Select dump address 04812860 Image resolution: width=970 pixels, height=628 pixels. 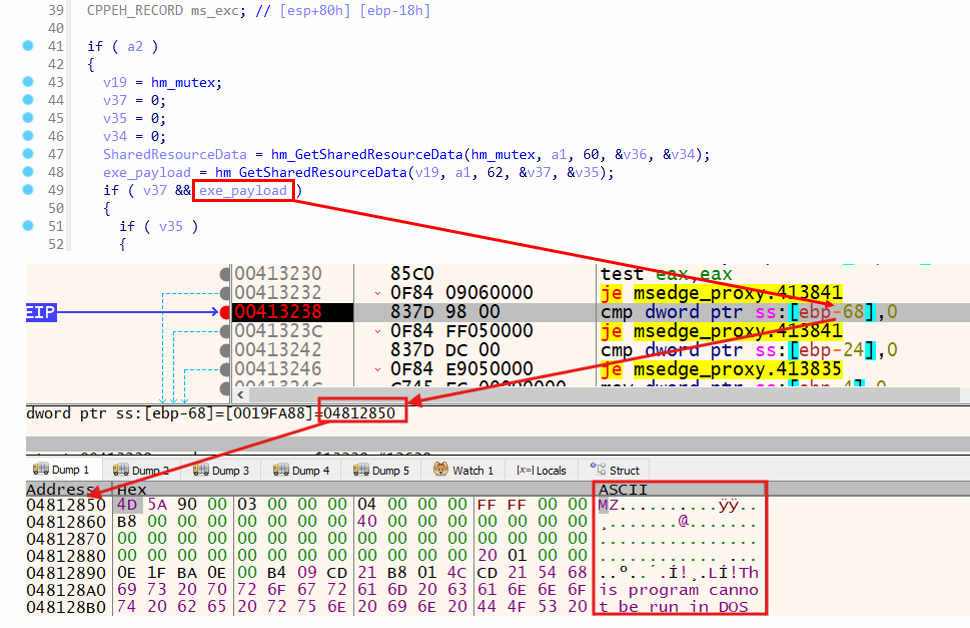tap(66, 522)
